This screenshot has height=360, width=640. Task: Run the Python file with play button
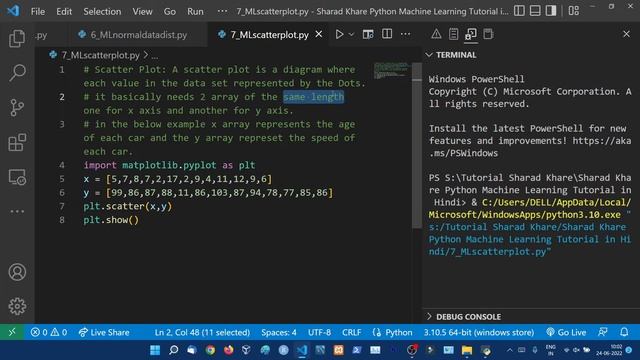point(339,34)
